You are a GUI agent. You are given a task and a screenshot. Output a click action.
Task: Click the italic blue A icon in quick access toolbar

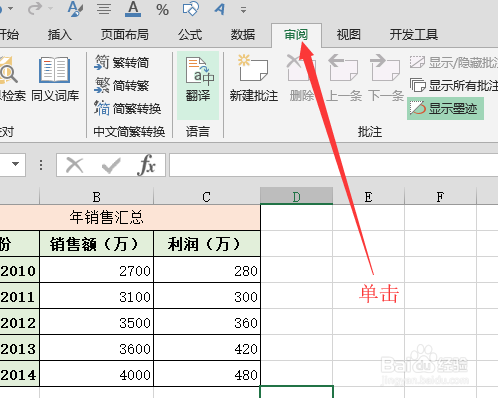coord(220,9)
